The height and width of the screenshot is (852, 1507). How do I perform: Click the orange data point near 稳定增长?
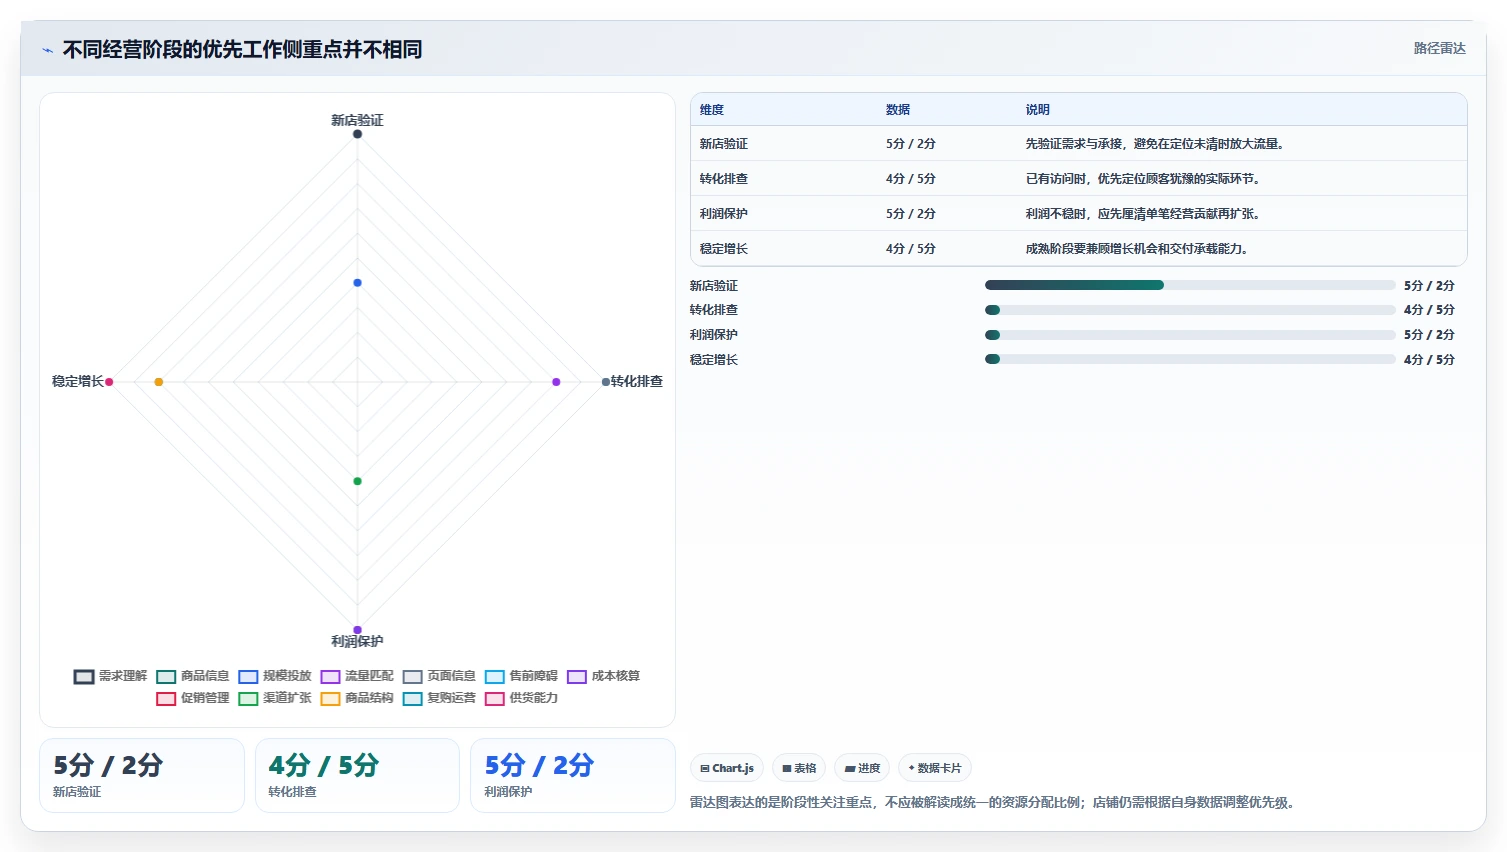coord(159,382)
